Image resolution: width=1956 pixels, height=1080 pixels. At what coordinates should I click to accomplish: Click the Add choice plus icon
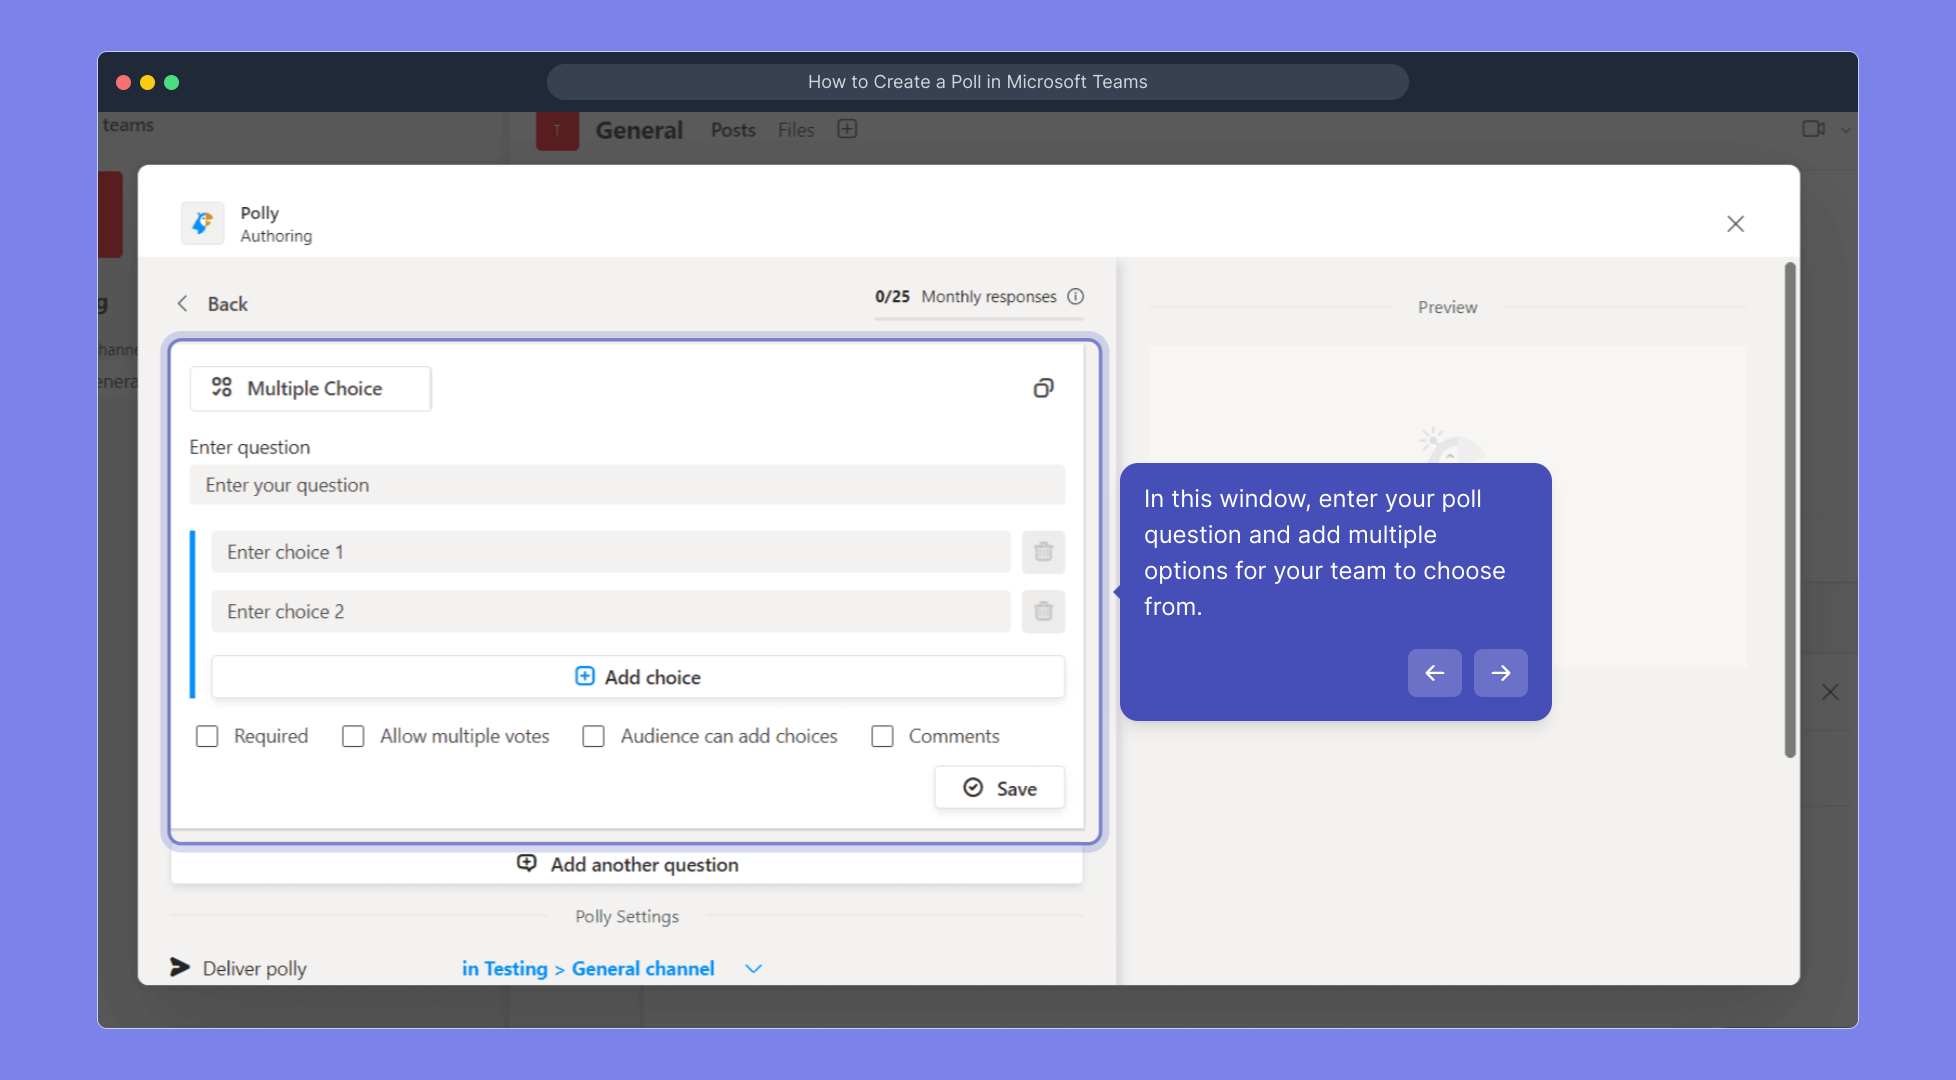584,676
